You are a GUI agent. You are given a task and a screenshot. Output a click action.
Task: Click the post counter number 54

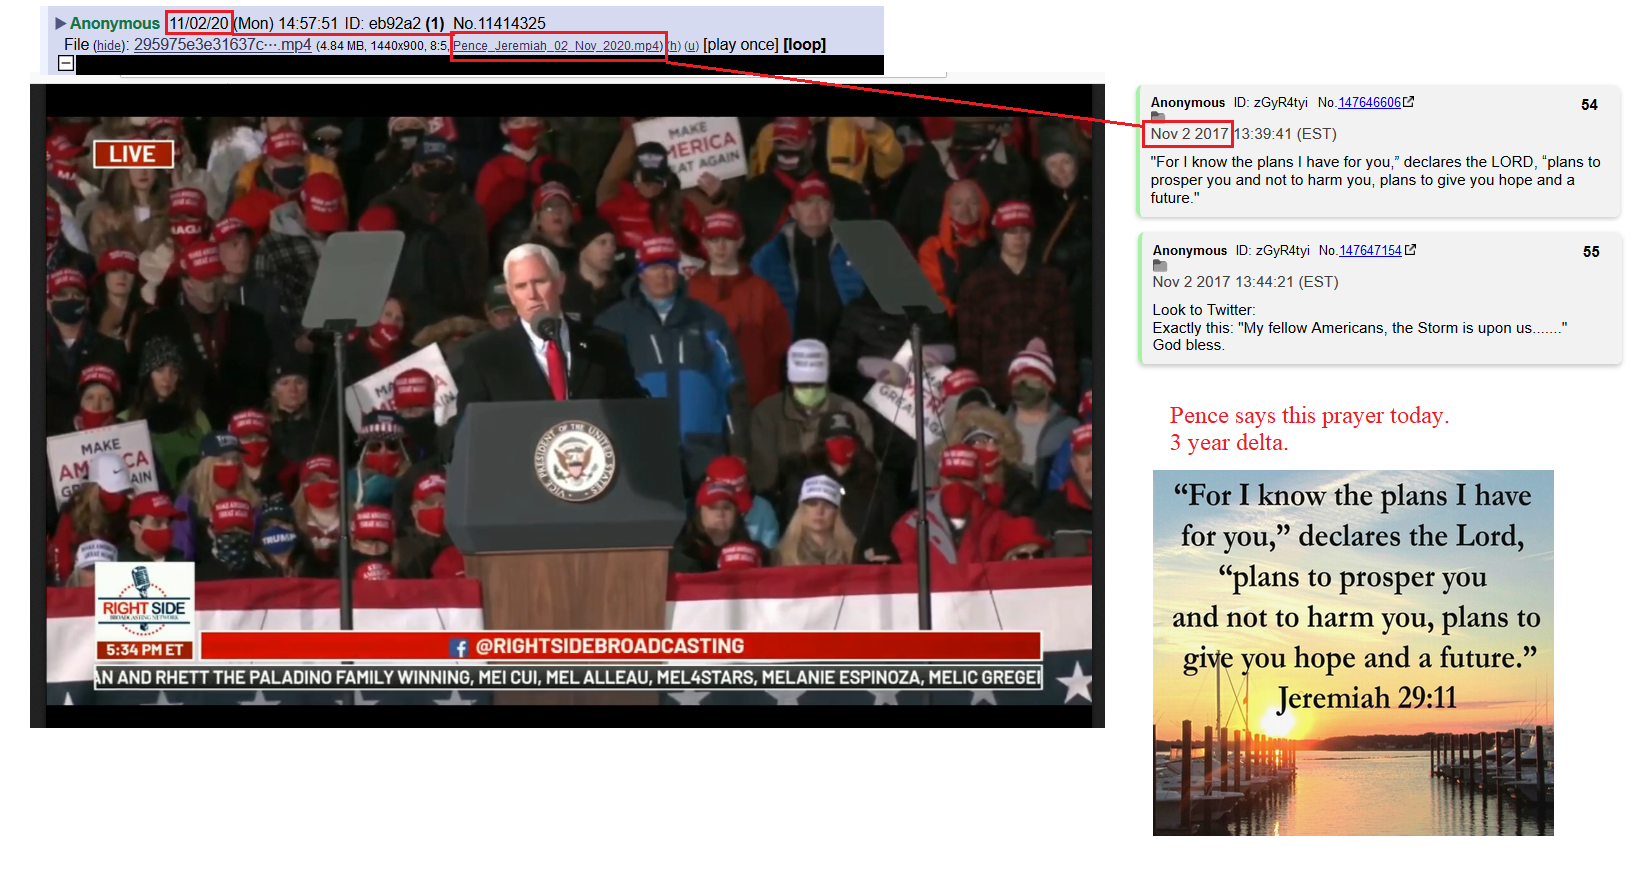point(1589,105)
